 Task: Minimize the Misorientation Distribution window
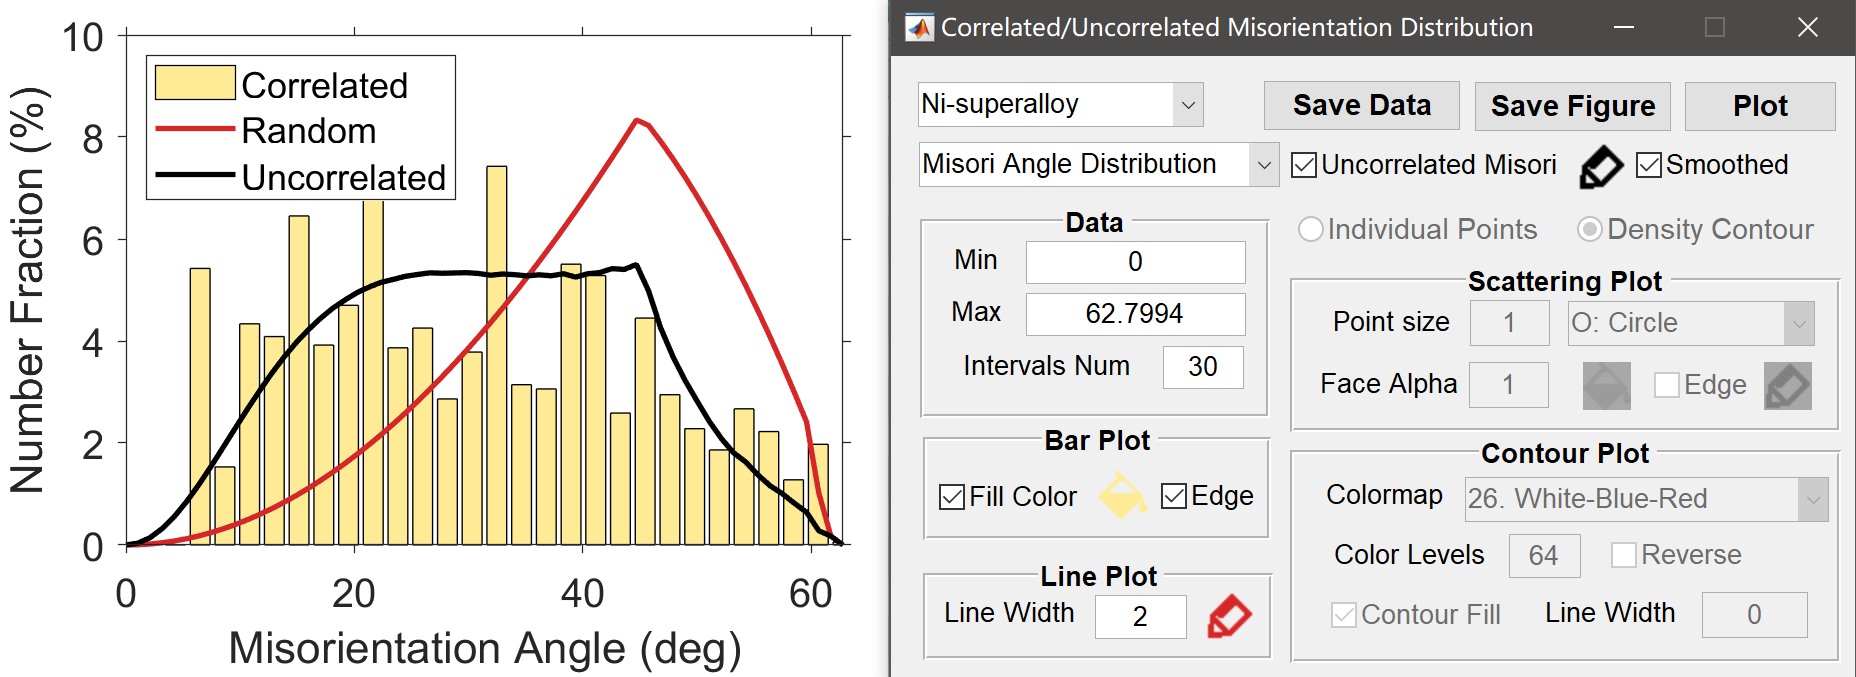pyautogui.click(x=1624, y=28)
